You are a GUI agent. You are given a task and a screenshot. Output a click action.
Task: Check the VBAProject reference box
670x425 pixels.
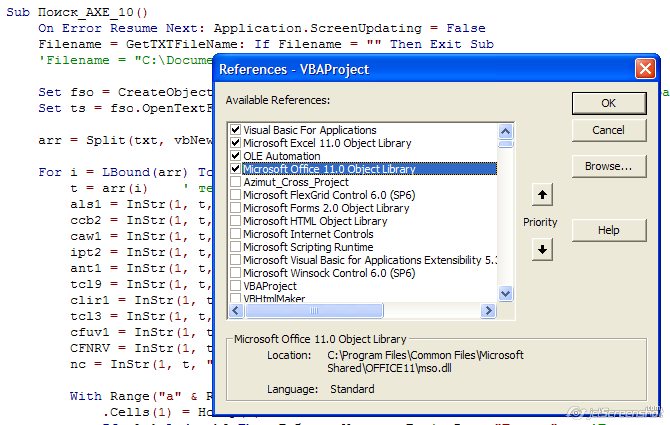pos(235,286)
